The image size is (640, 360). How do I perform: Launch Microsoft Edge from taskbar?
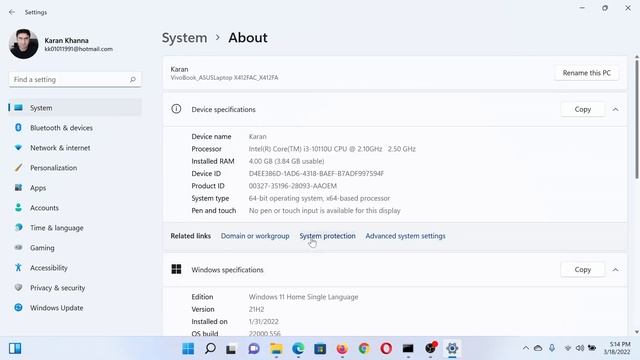298,349
